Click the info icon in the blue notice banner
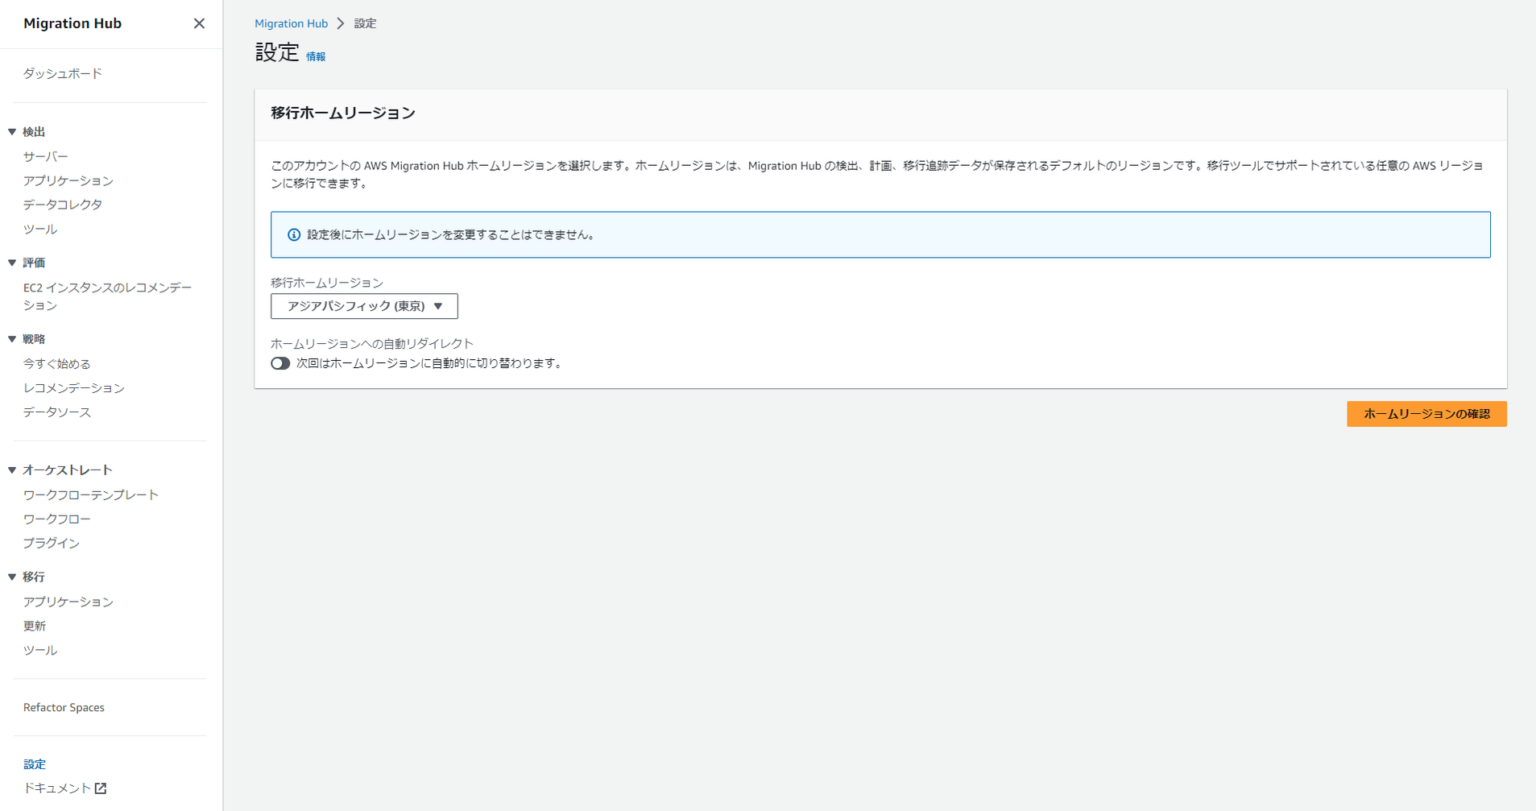 [293, 234]
